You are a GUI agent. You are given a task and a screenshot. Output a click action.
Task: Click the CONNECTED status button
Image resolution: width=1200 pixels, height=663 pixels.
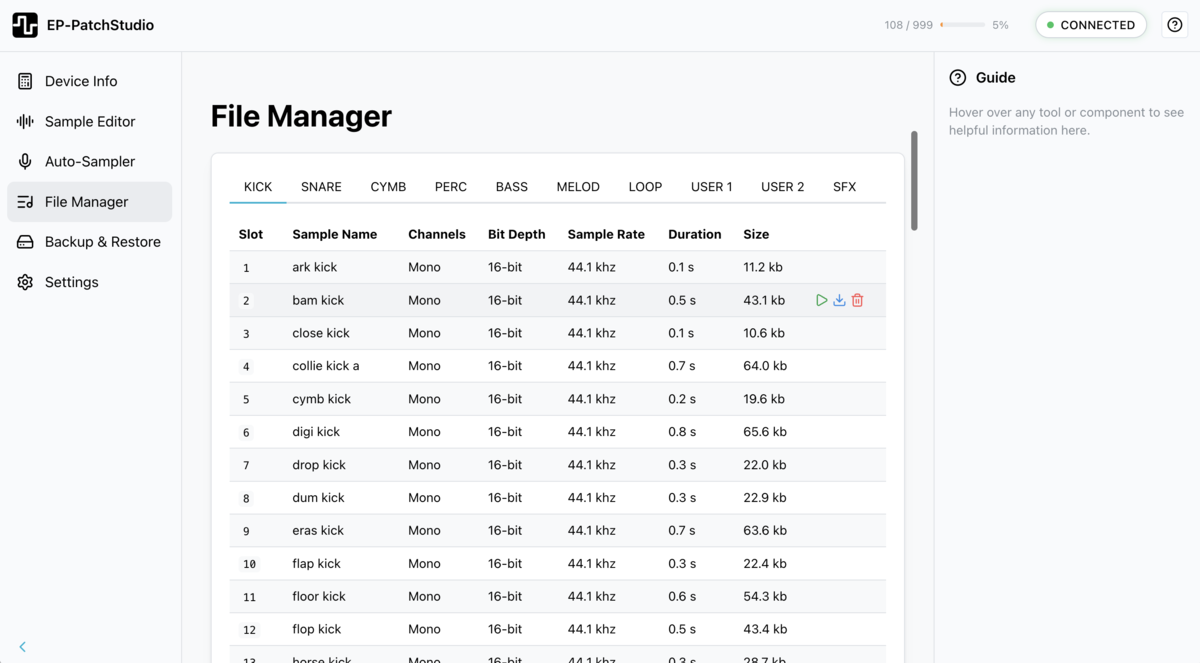pos(1091,24)
